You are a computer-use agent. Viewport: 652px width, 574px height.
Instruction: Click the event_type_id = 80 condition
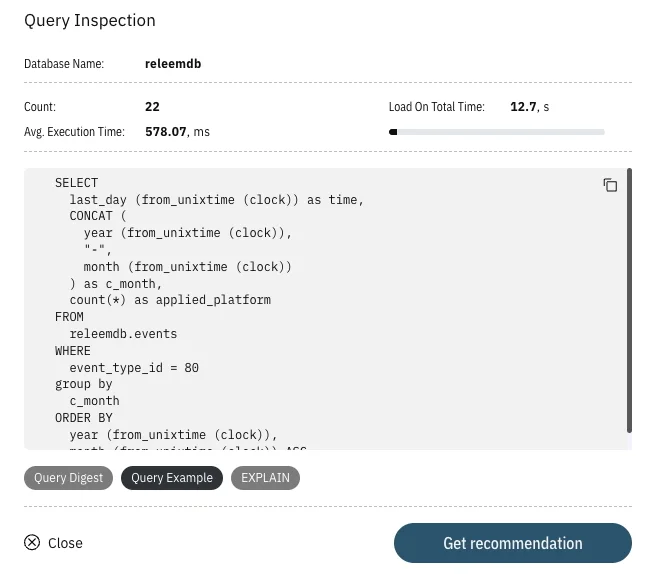134,368
